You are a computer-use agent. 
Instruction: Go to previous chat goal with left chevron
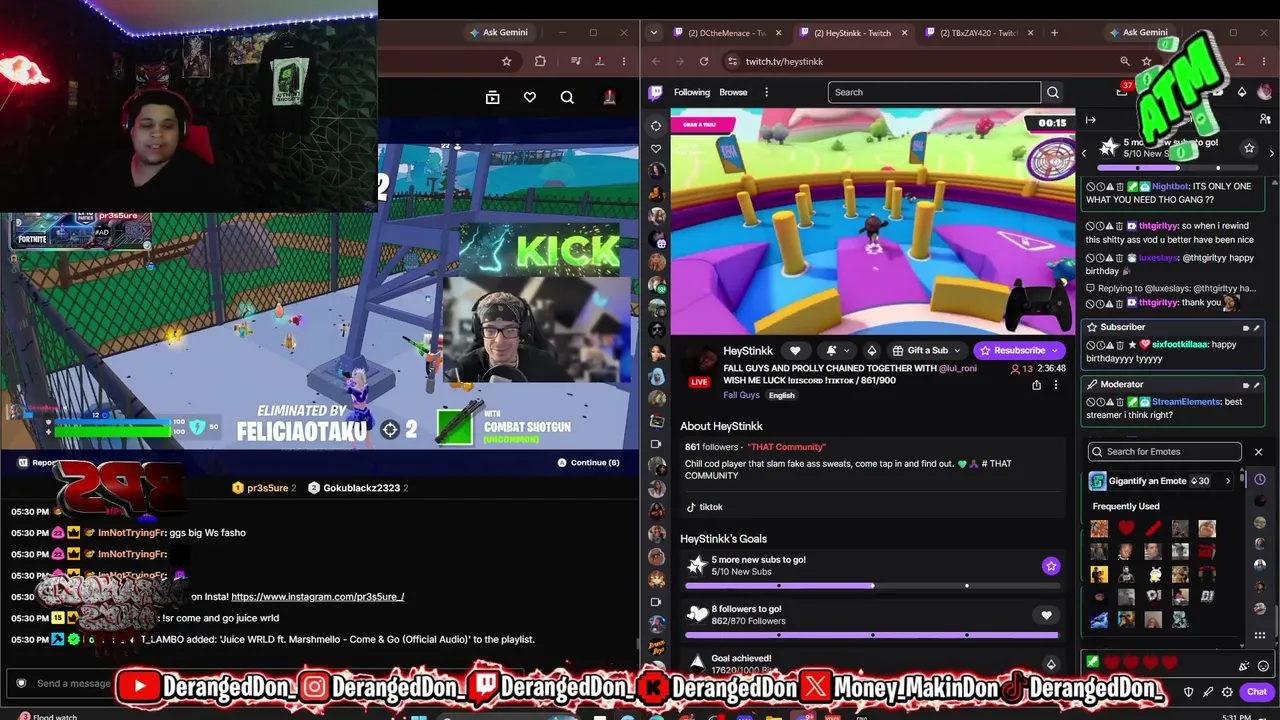tap(1084, 152)
